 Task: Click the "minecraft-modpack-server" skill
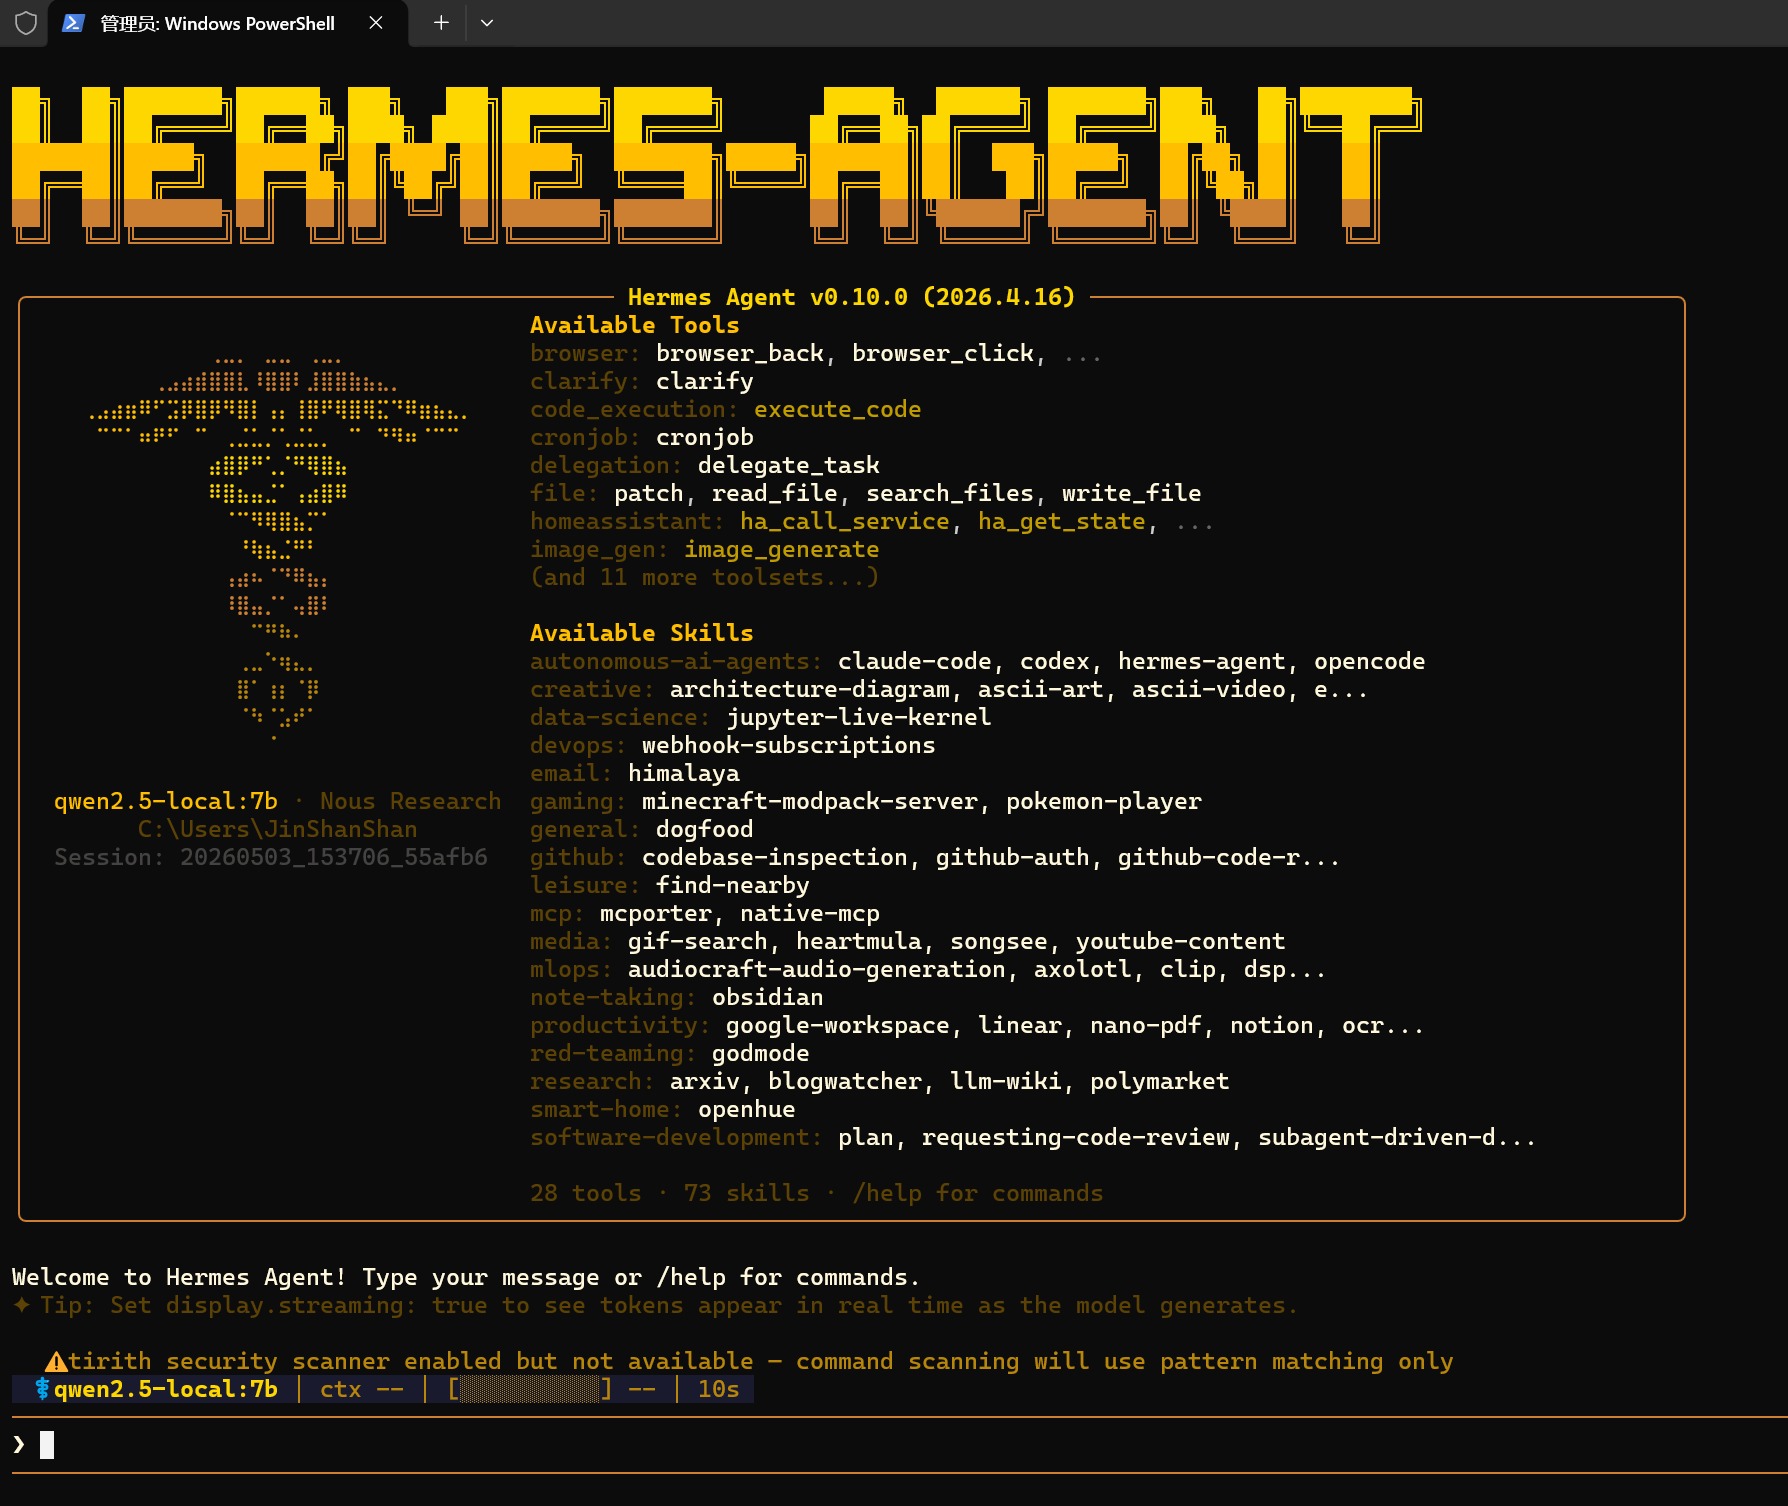810,801
